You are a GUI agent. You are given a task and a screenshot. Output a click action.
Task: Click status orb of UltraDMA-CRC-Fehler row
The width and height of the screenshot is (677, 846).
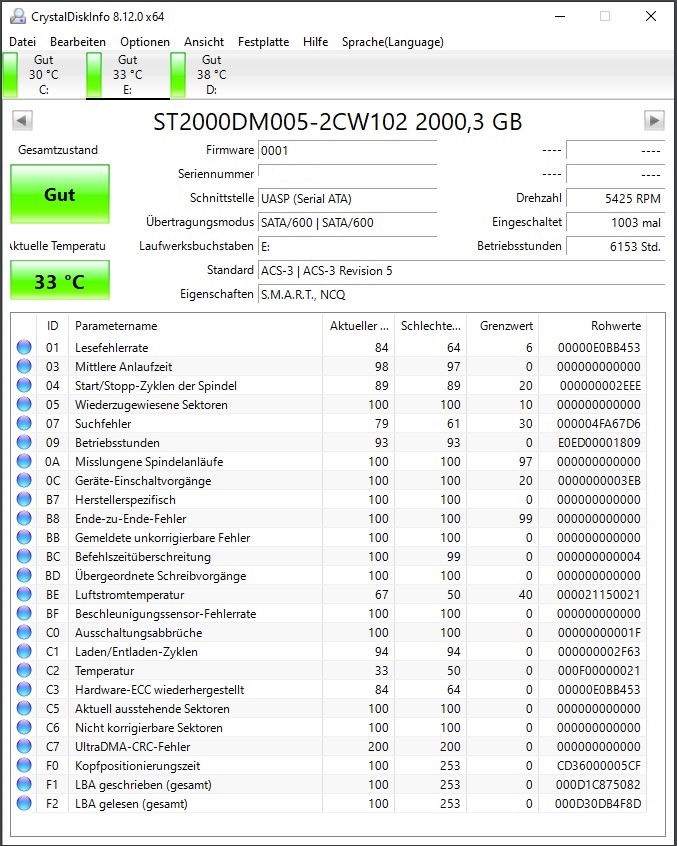tap(24, 747)
